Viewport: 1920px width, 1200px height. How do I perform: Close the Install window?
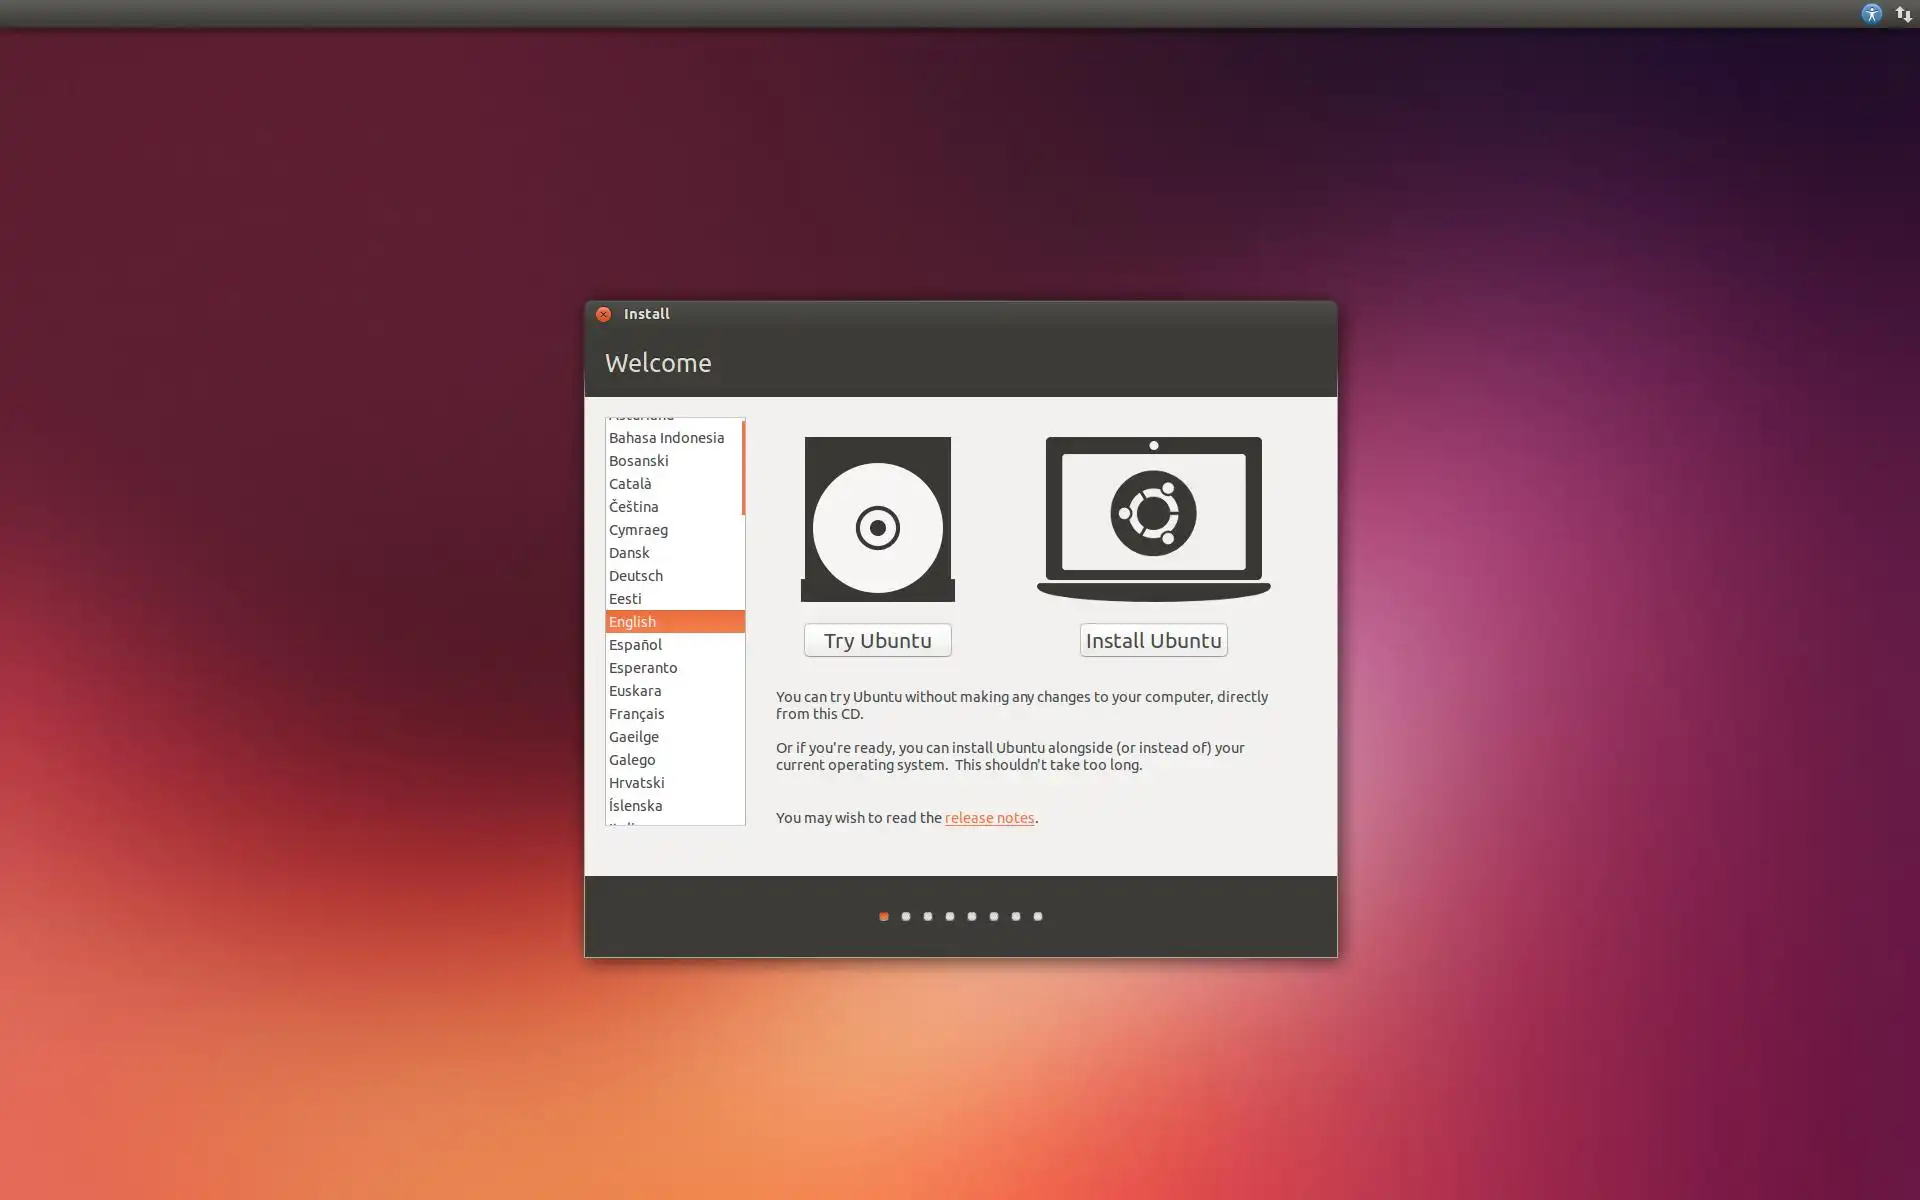pyautogui.click(x=603, y=314)
